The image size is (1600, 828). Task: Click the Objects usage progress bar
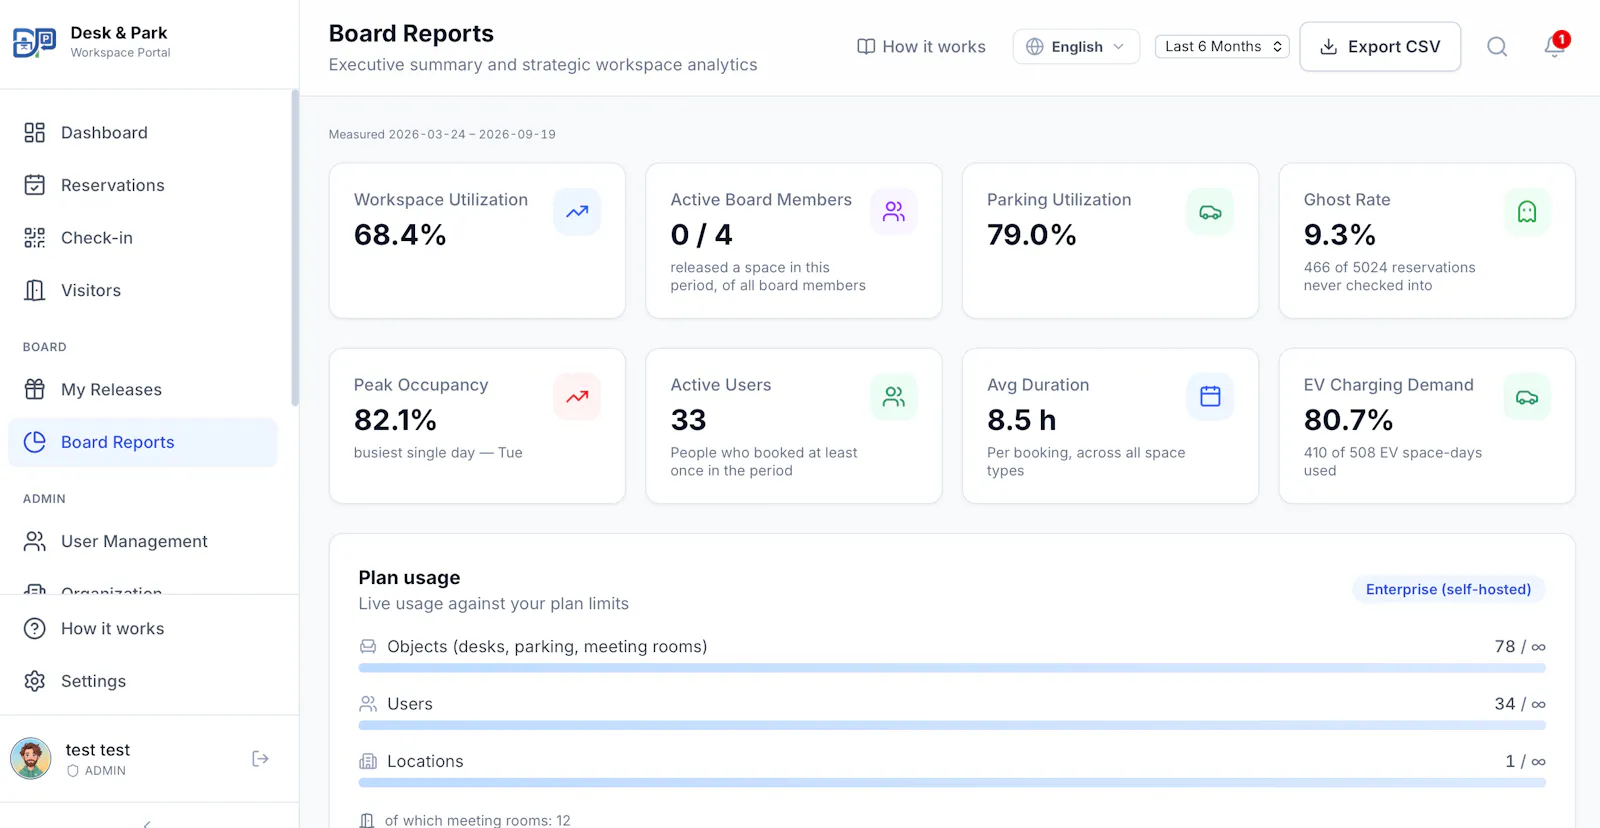pos(952,668)
